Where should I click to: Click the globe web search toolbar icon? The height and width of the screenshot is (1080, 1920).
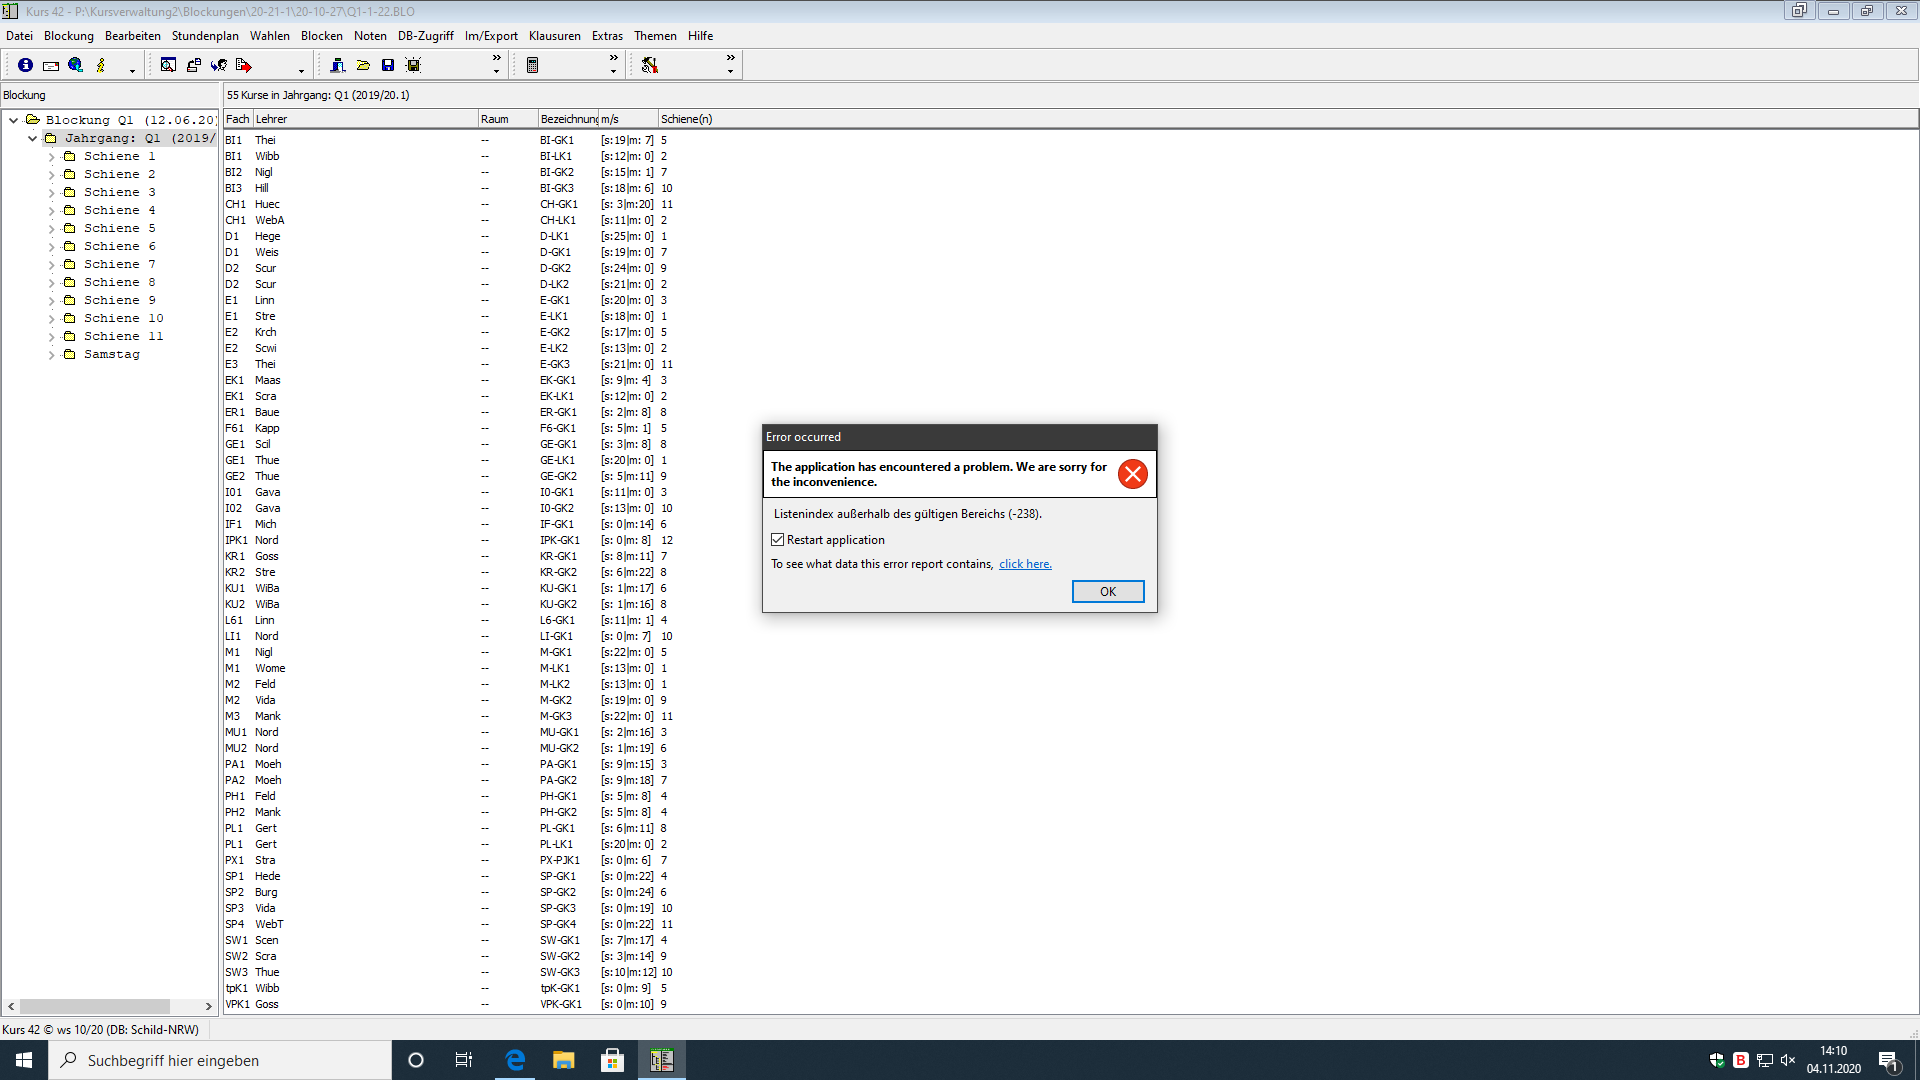(76, 65)
